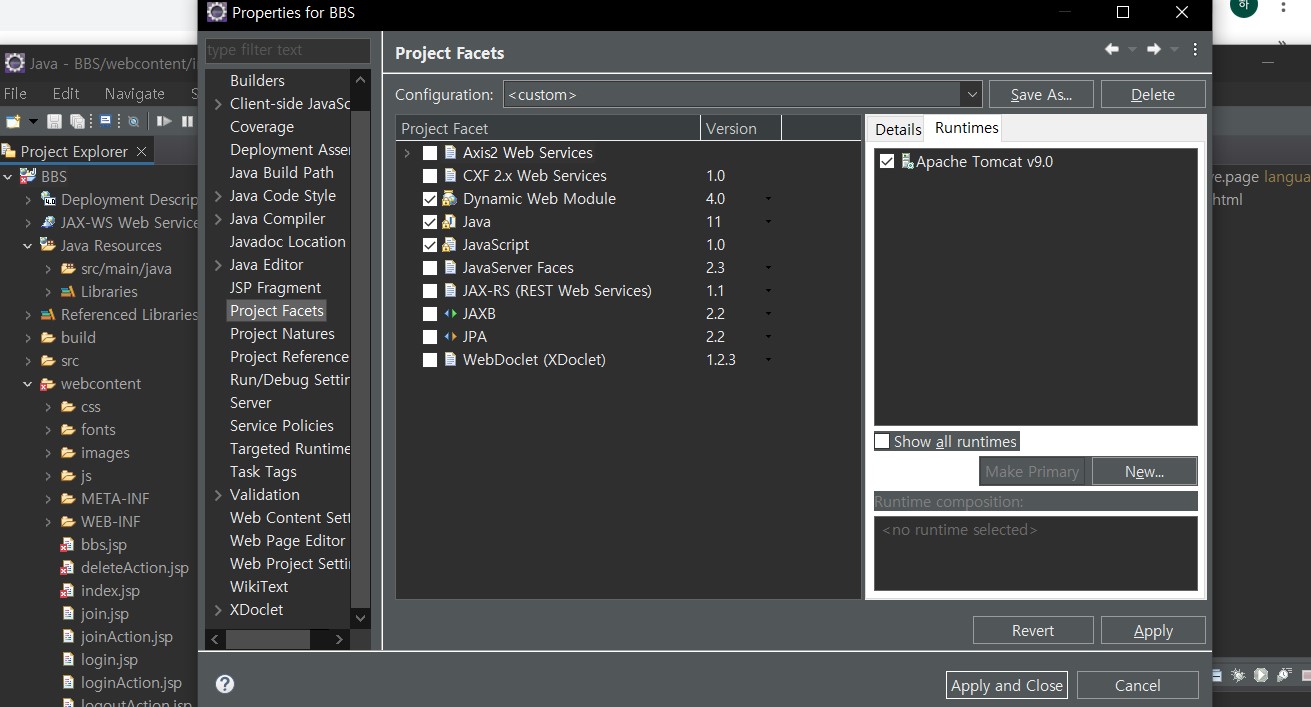Click the debug bug icon behind the dialog

tap(1238, 676)
